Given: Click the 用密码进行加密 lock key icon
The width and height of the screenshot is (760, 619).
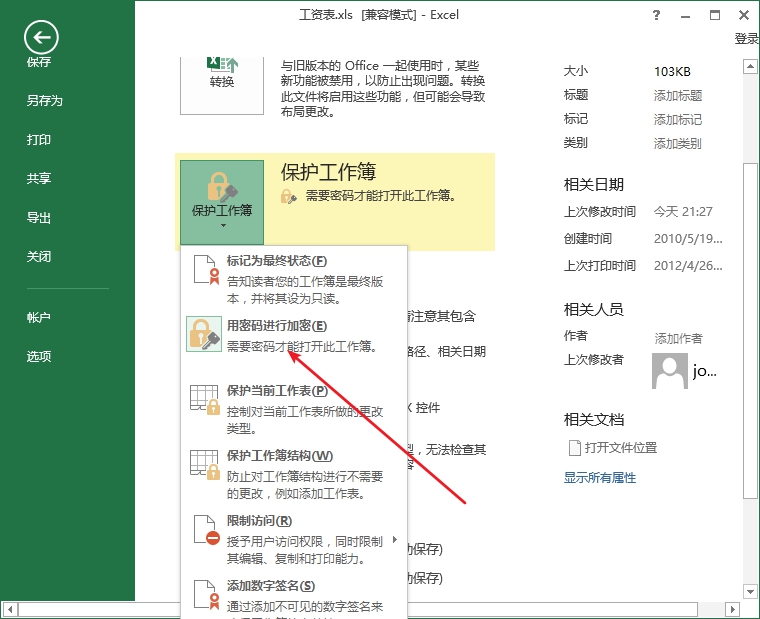Looking at the screenshot, I should click(204, 334).
